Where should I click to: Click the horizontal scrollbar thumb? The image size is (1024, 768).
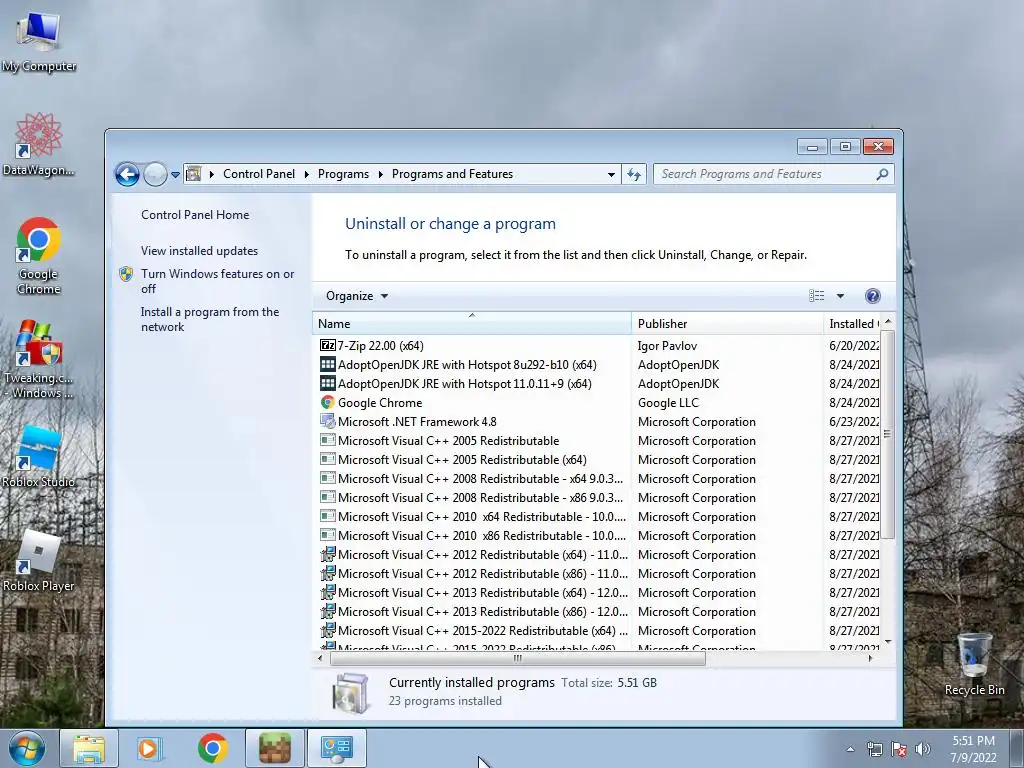[517, 658]
